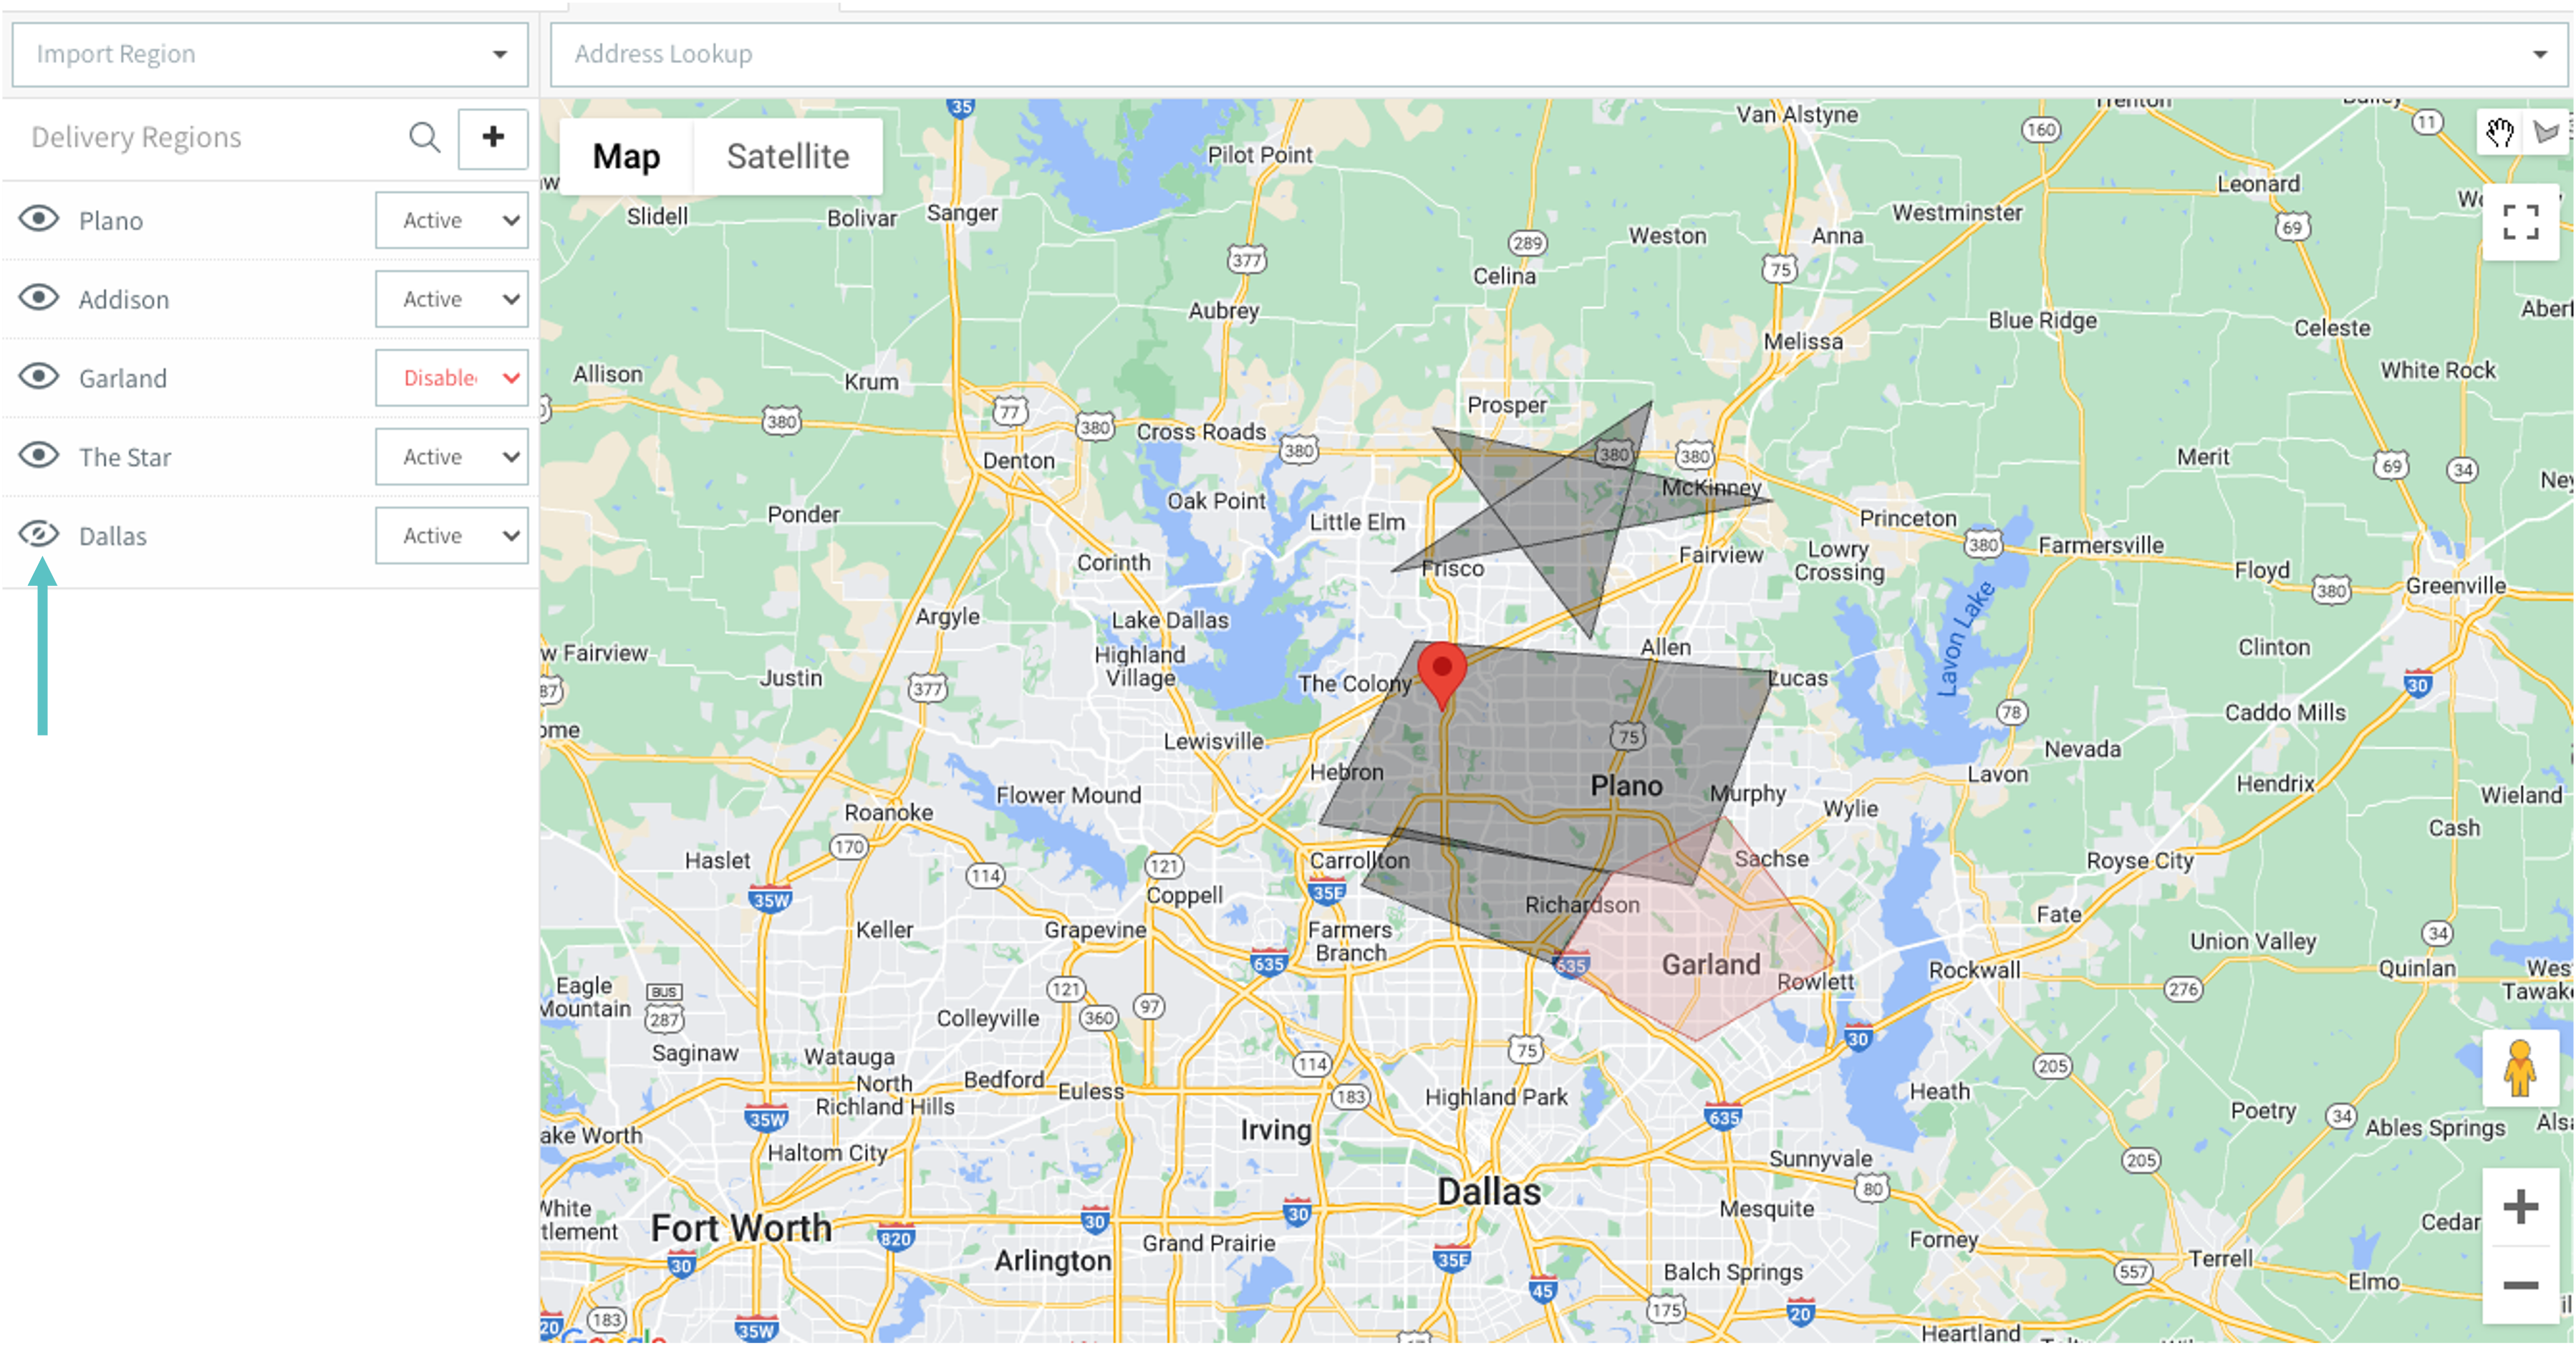Add a new delivery region with plus button
The height and width of the screenshot is (1346, 2576).
[492, 138]
